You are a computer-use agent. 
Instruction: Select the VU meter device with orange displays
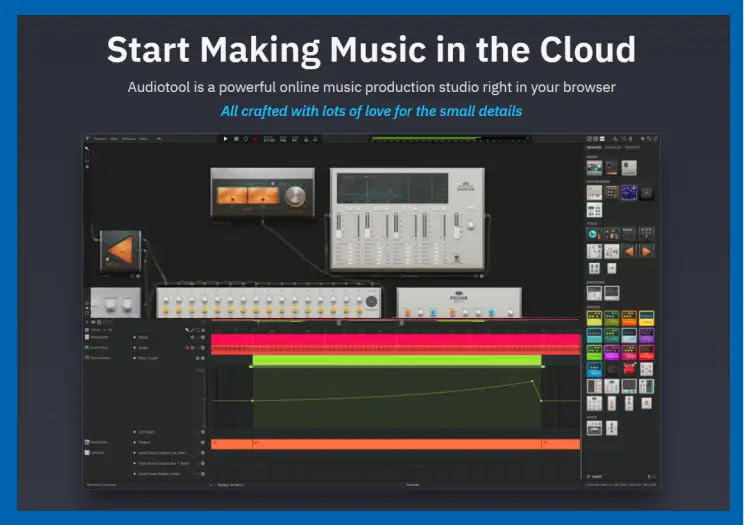click(262, 192)
